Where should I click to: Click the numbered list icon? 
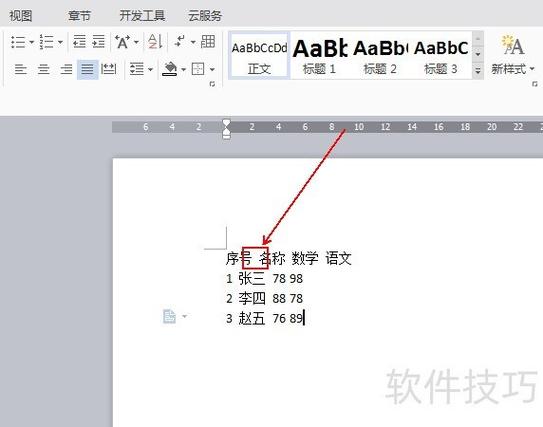[46, 42]
